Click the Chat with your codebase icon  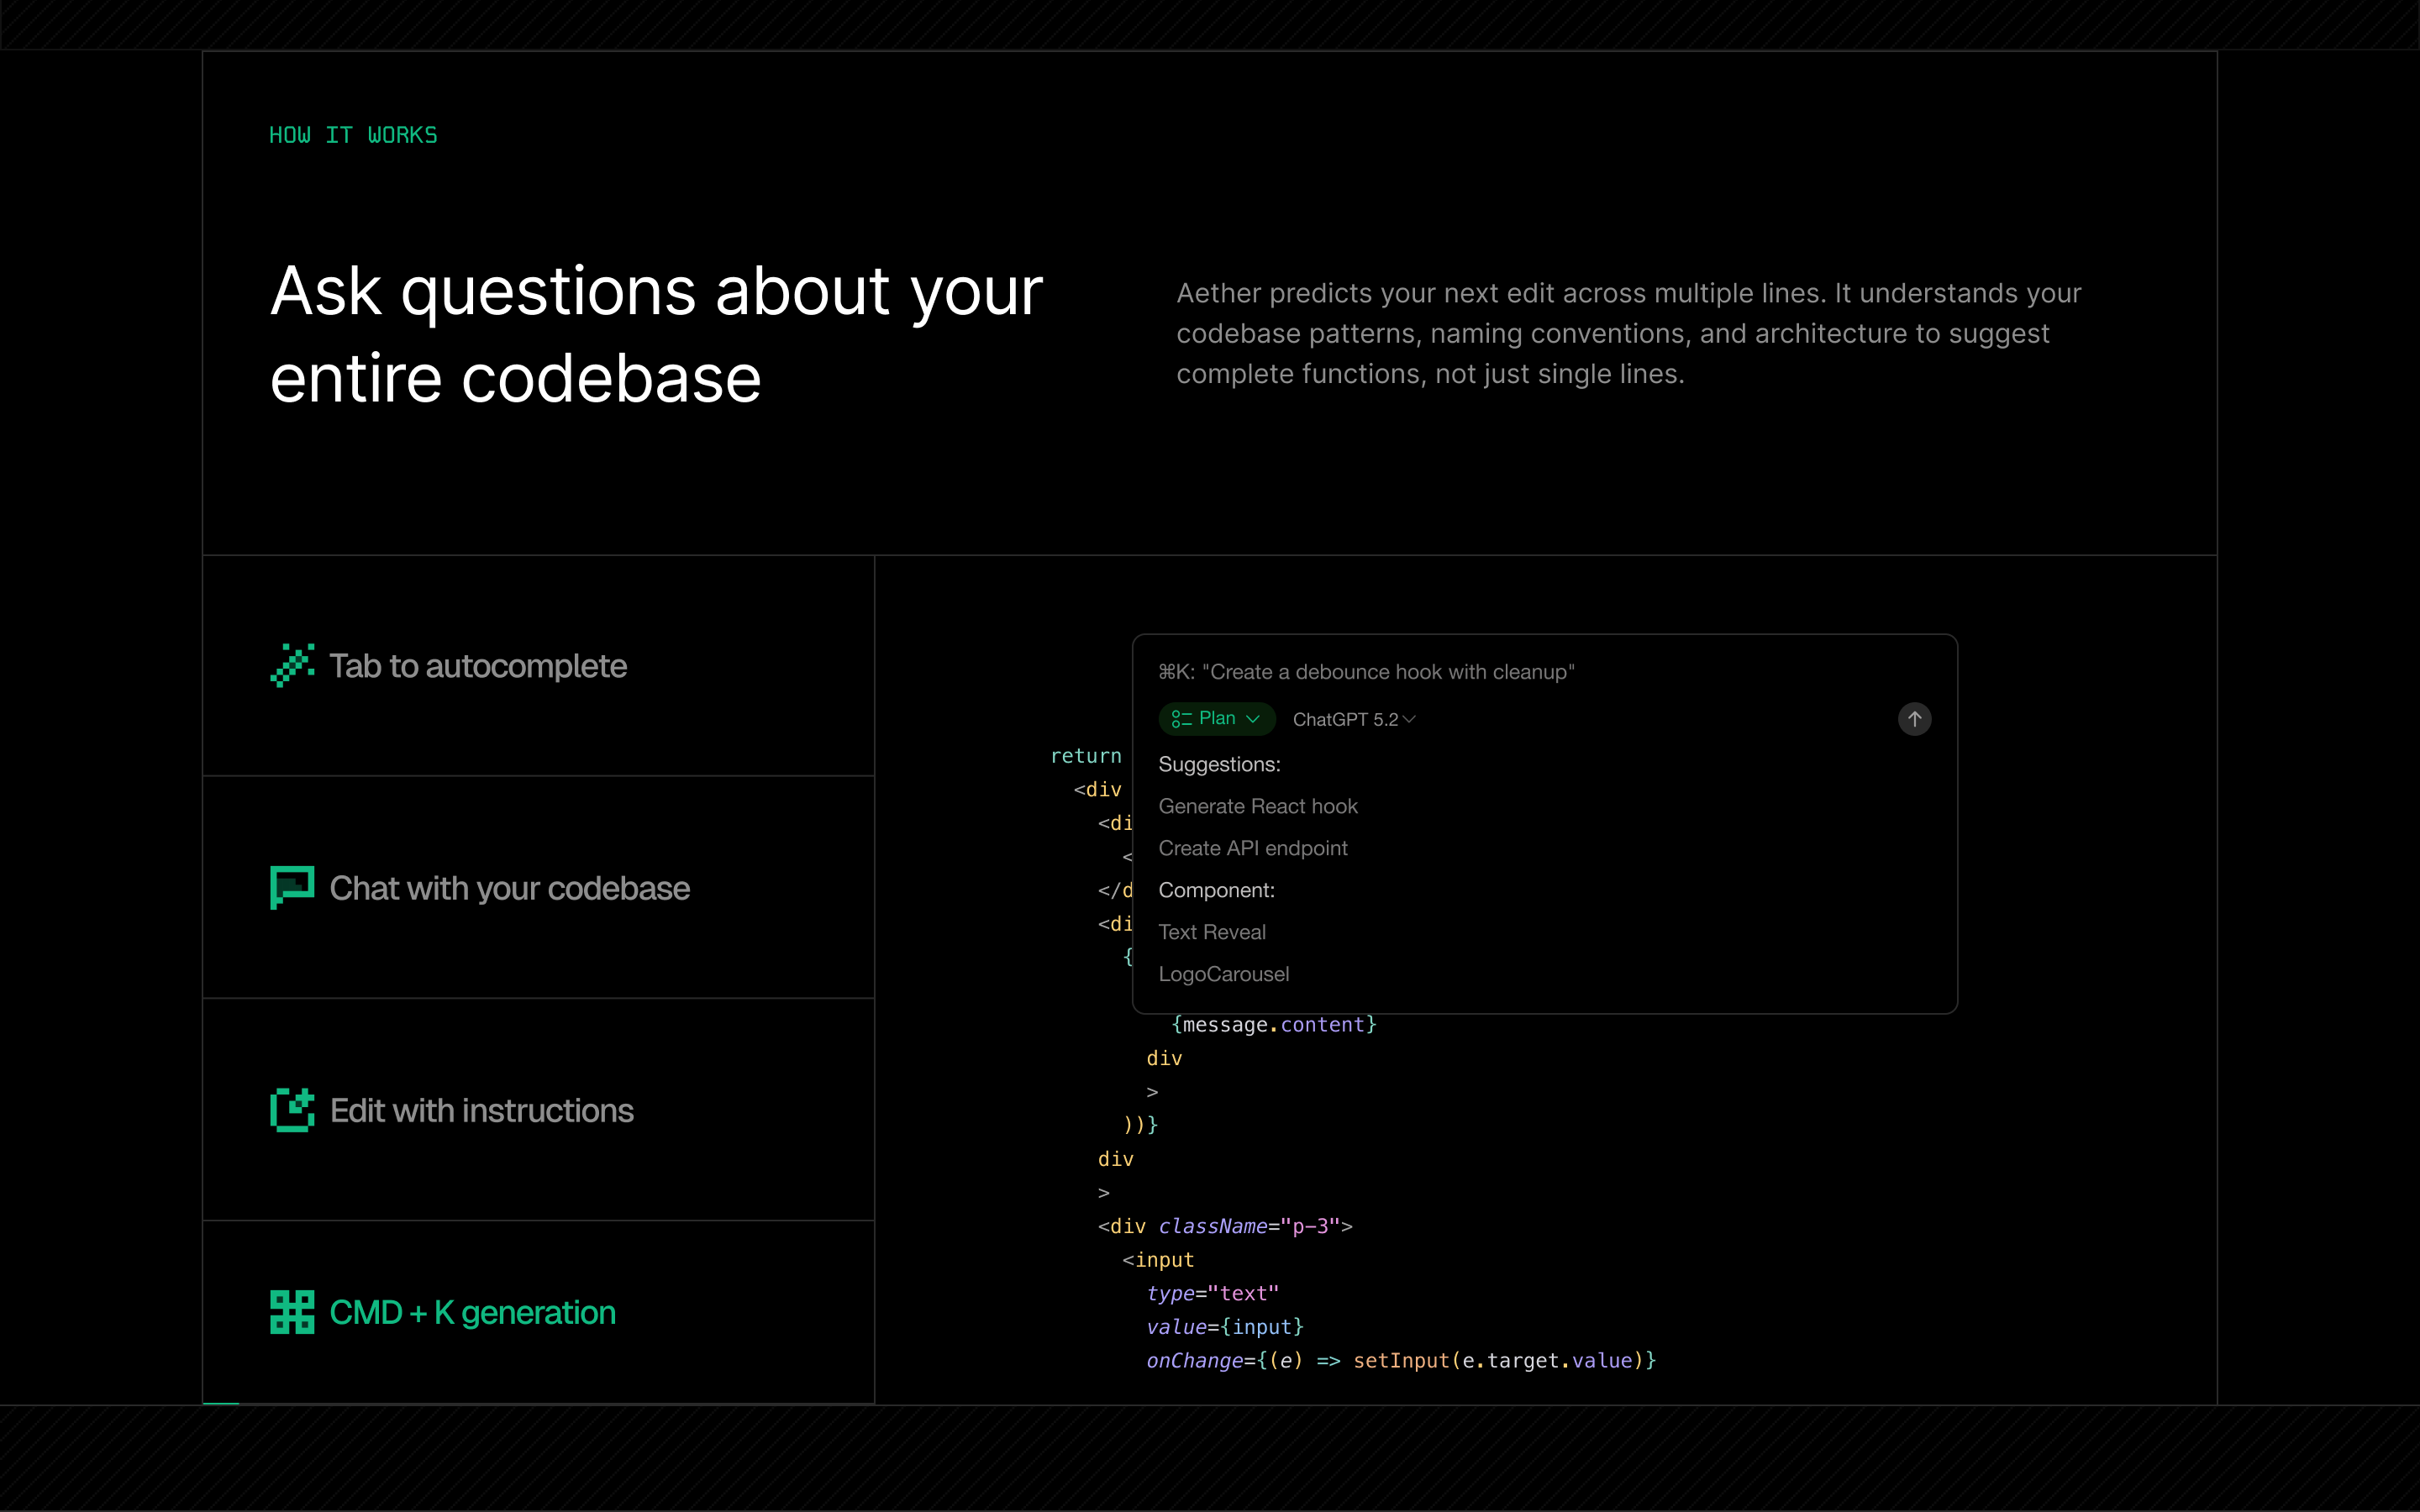coord(292,888)
